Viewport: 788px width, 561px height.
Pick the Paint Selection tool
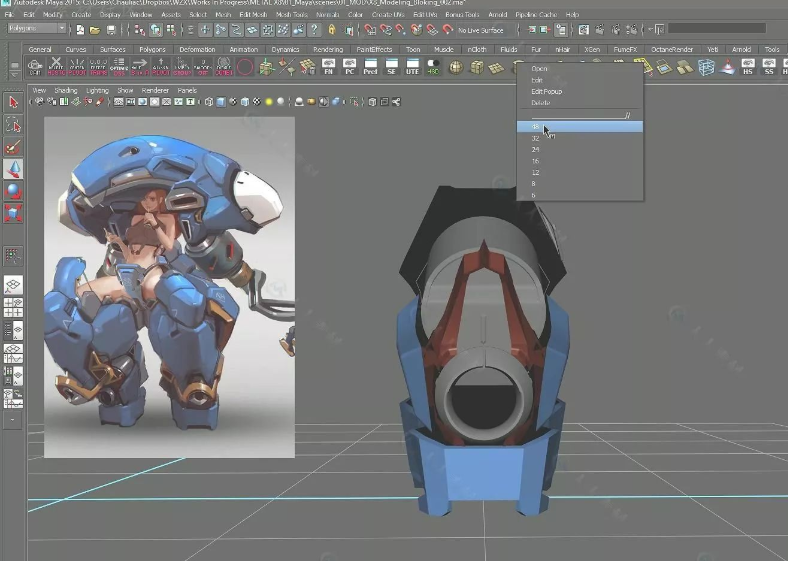13,147
